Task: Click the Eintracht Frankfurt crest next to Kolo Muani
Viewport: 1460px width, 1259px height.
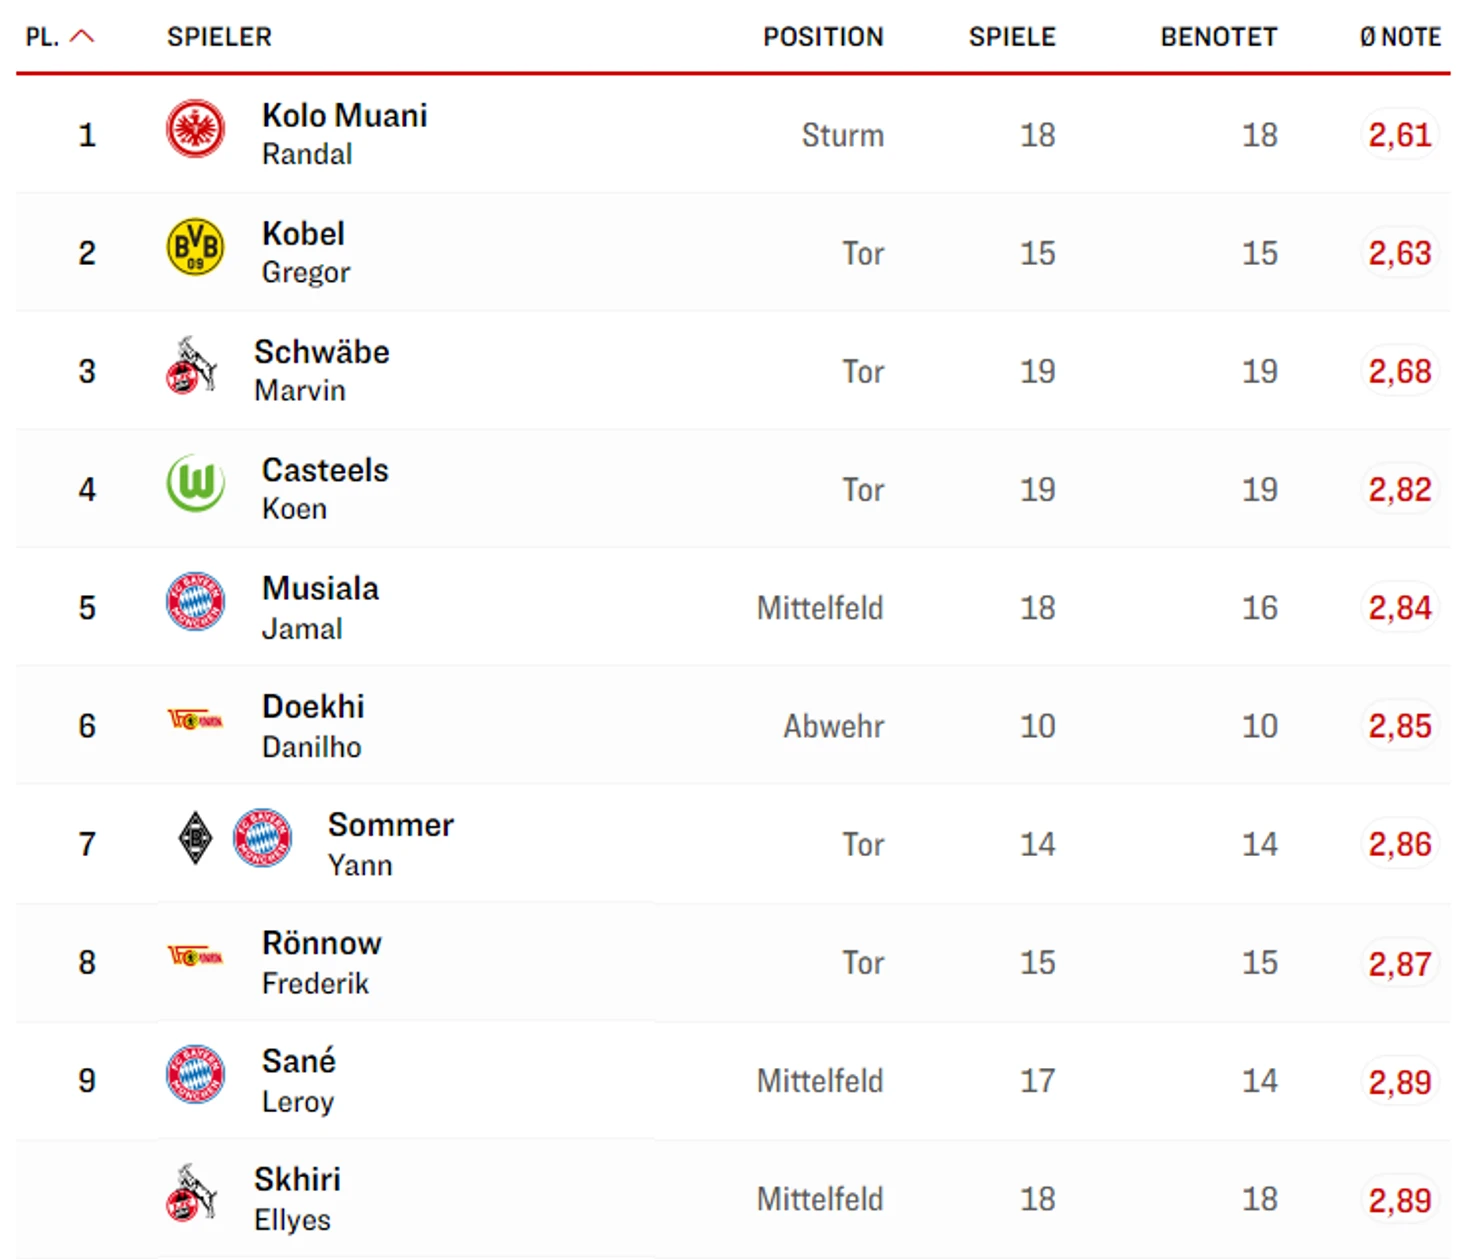Action: [195, 129]
